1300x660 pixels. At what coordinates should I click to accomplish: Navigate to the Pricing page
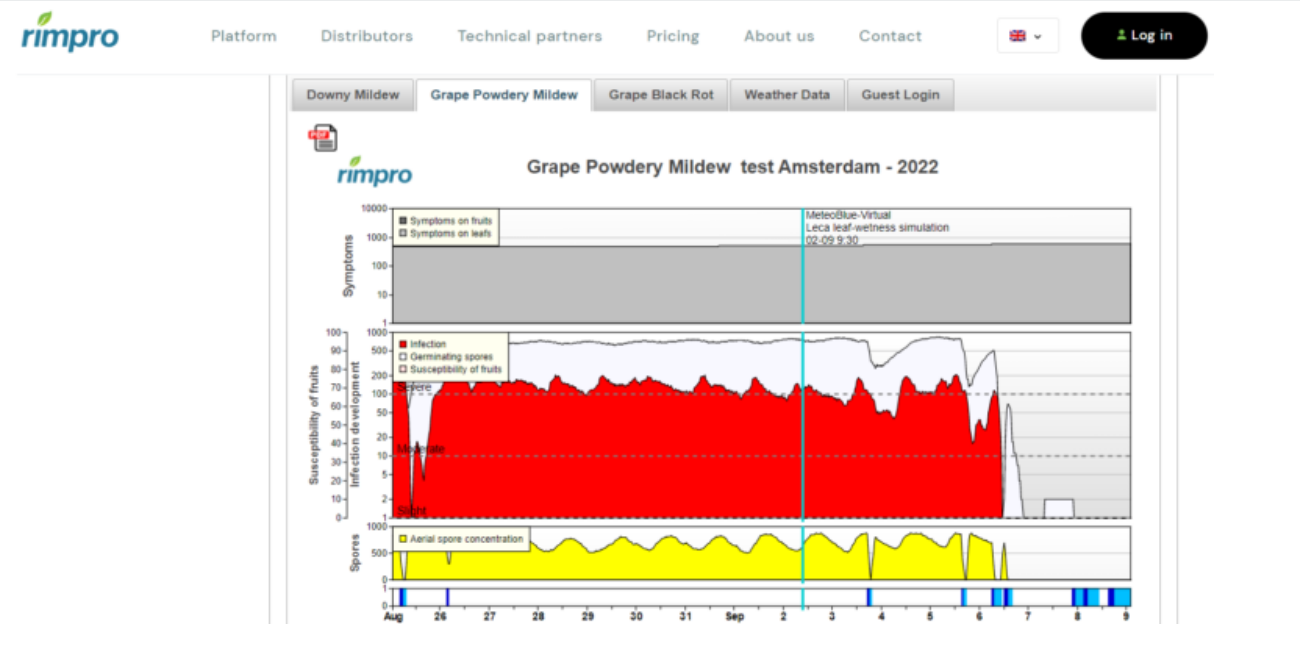click(x=672, y=36)
